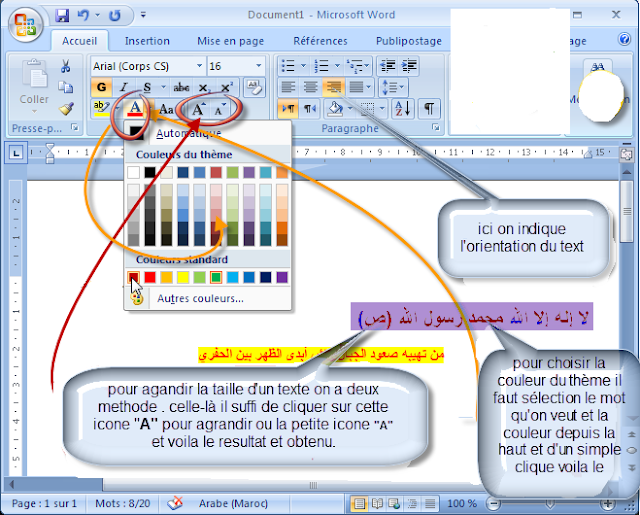Shrink font size with small A
Screen dimensions: 640x515
pos(220,109)
